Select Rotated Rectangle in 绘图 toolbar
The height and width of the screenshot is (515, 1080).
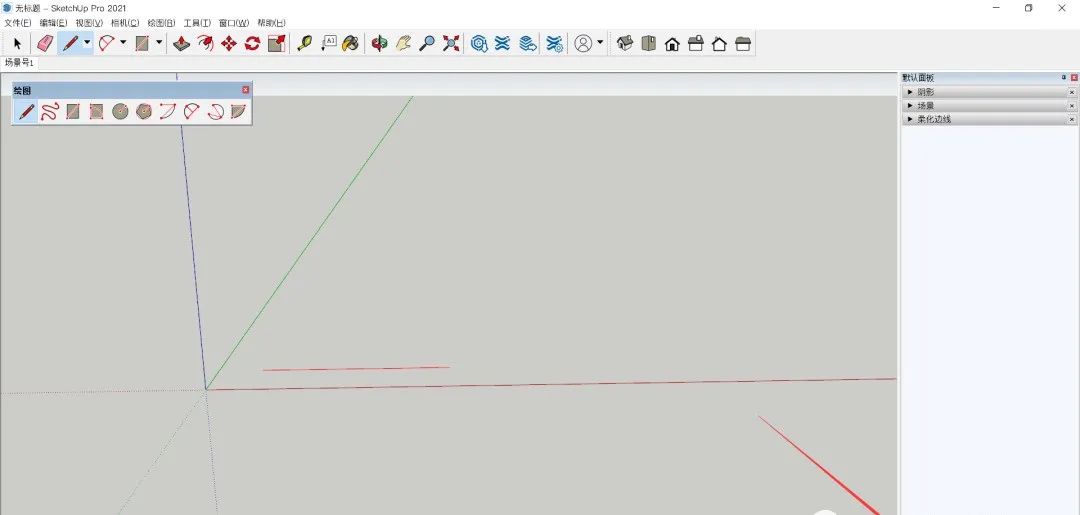(x=96, y=111)
